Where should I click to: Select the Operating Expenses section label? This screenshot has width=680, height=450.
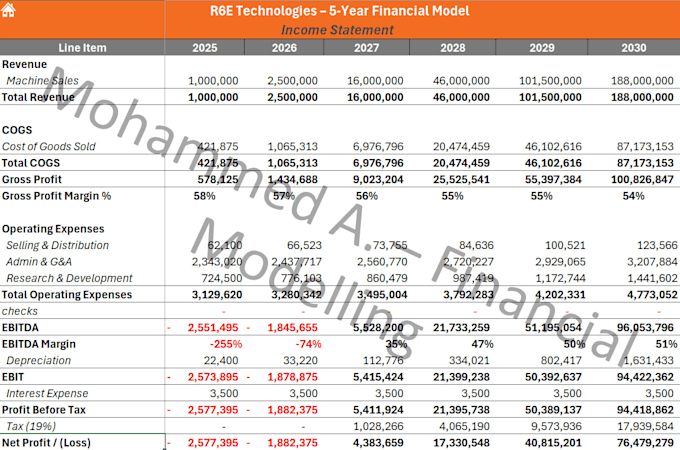[53, 229]
